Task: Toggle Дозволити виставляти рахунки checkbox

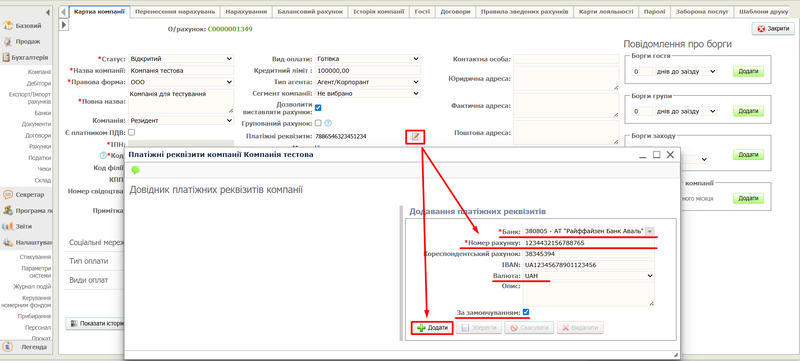Action: click(318, 108)
